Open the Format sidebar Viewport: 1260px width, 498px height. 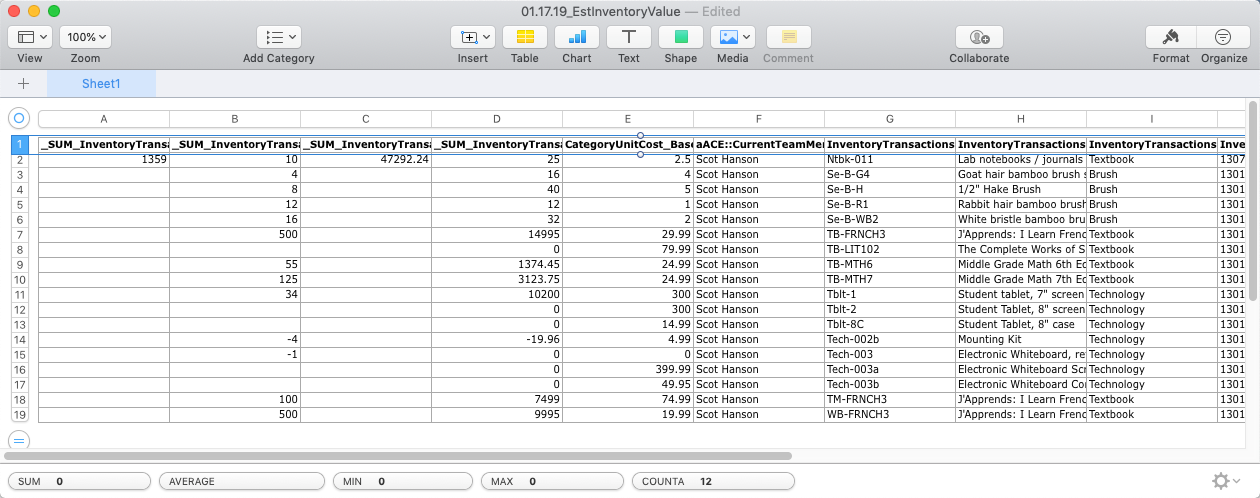coord(1170,37)
